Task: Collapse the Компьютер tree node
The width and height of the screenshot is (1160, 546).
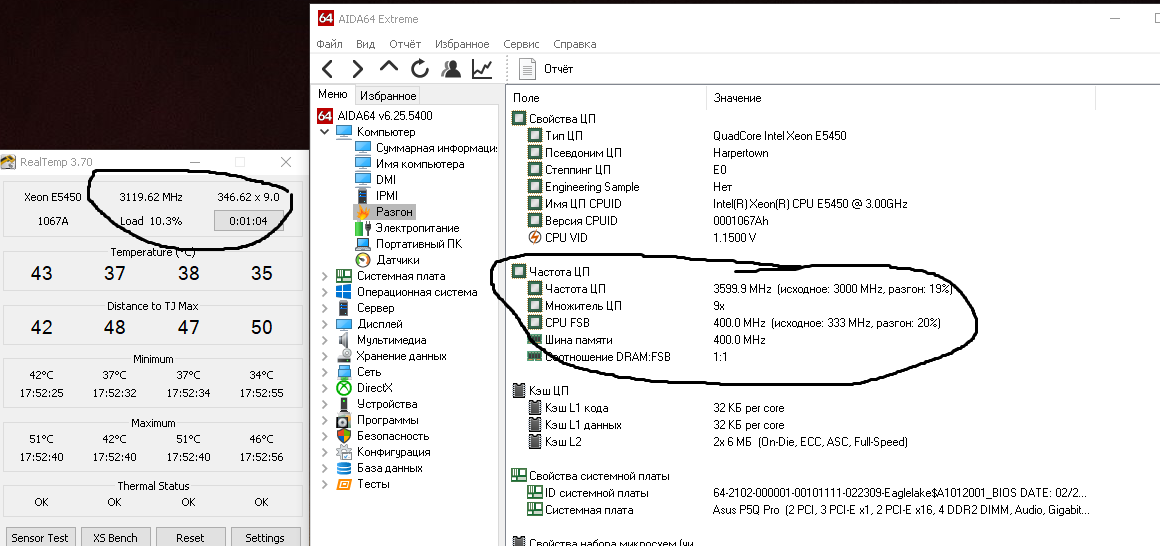Action: (324, 132)
